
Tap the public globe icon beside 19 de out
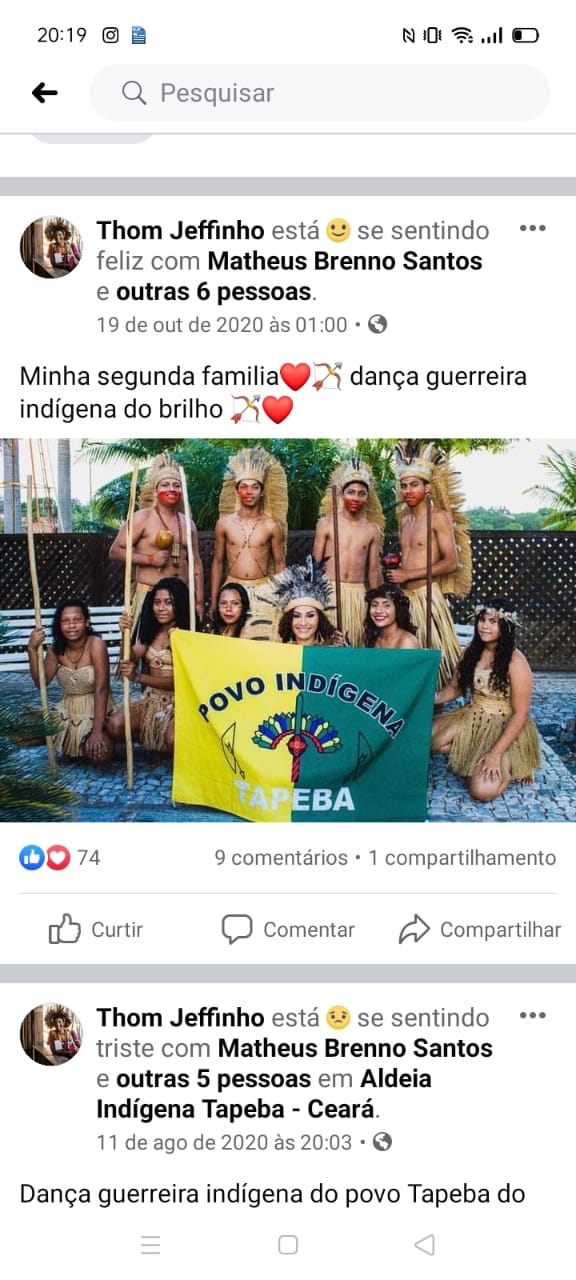pos(377,324)
